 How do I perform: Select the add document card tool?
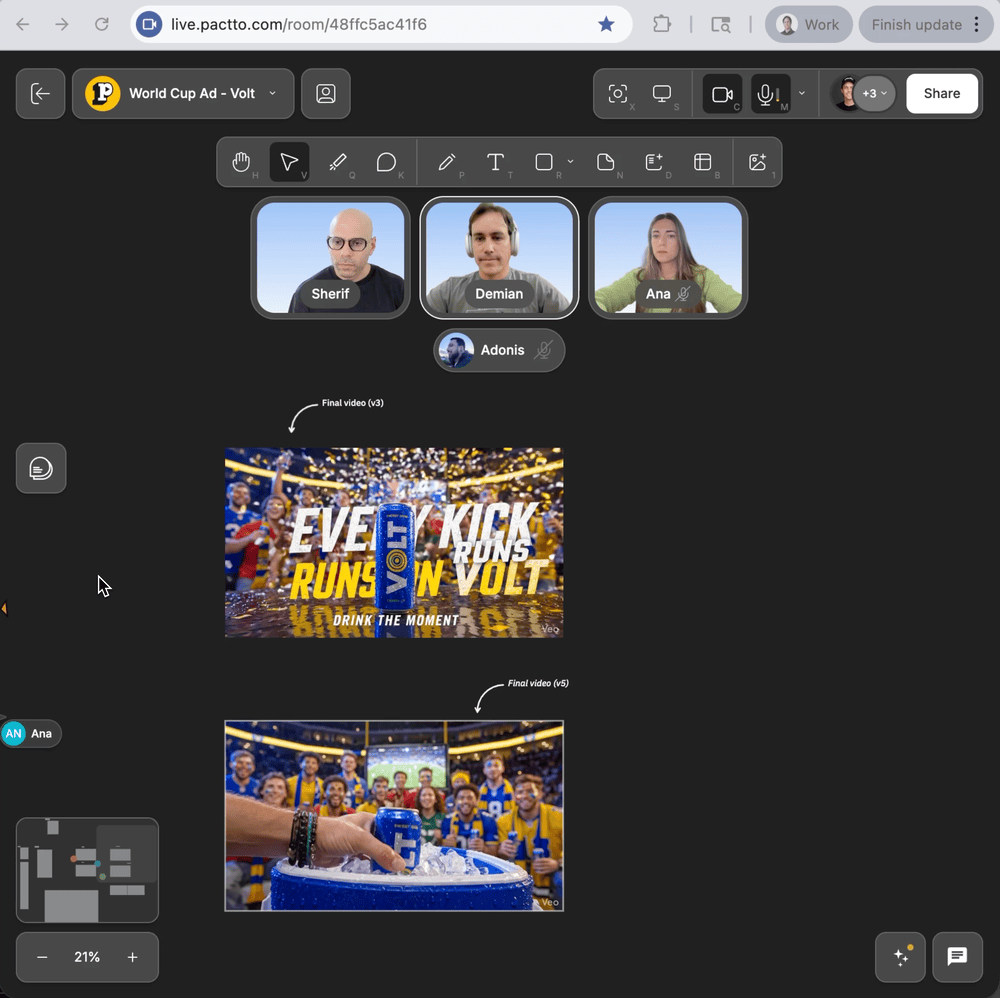(x=654, y=162)
